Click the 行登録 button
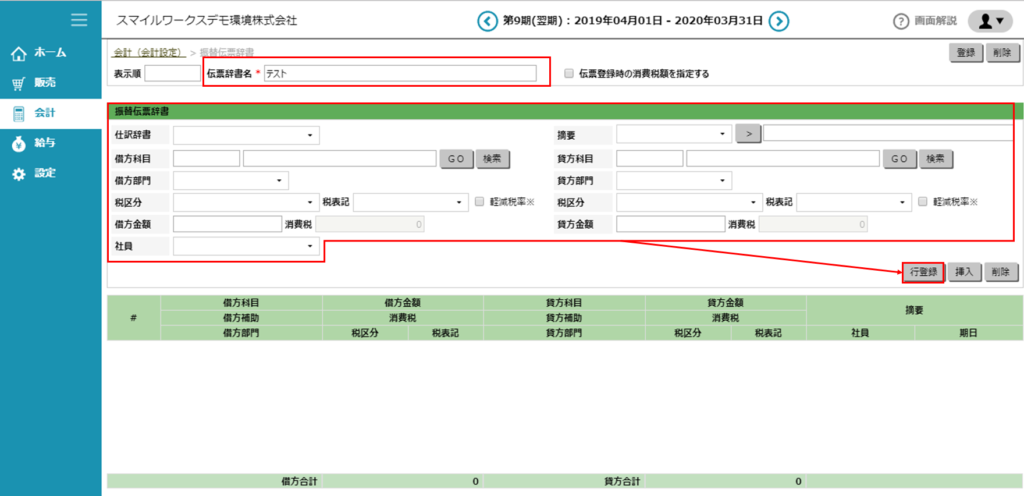The width and height of the screenshot is (1024, 496). tap(924, 272)
